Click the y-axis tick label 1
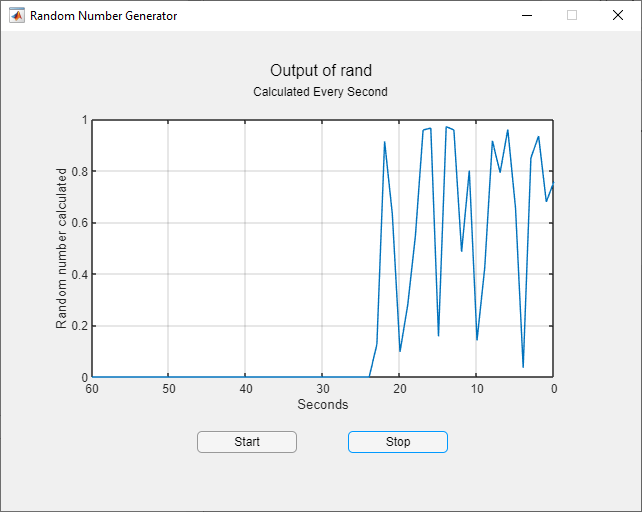 tap(85, 120)
